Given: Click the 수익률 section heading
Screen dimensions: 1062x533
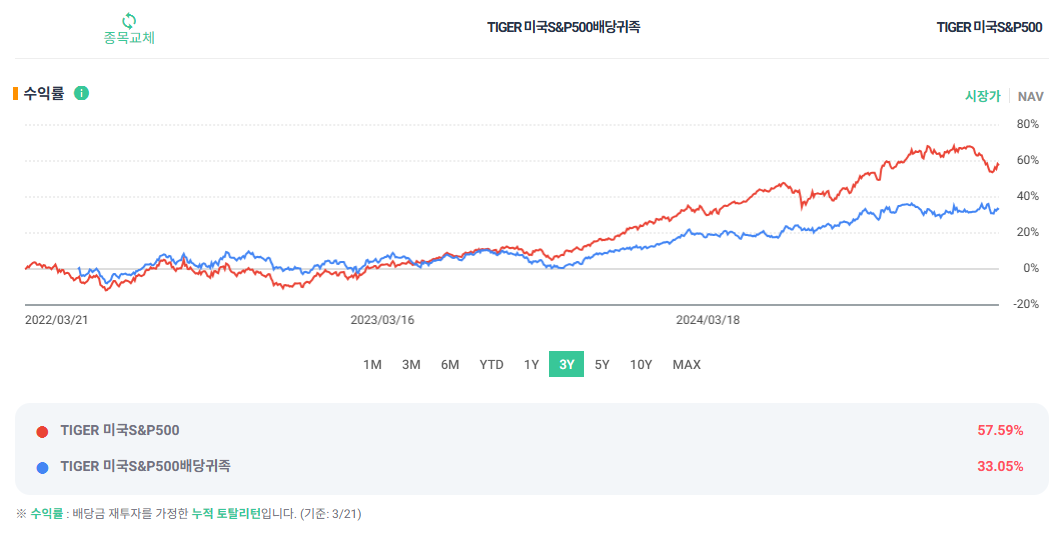Looking at the screenshot, I should pos(44,93).
